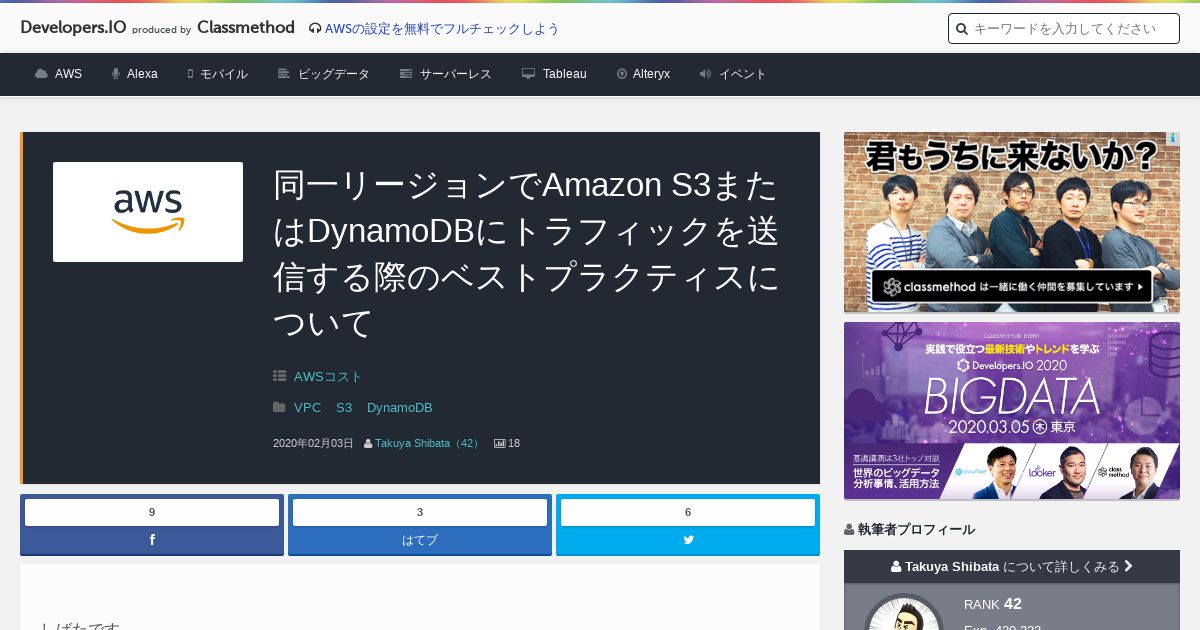This screenshot has height=630, width=1200.
Task: Open the Developers.IO 2020 BIGDATA event banner
Action: click(x=1012, y=411)
